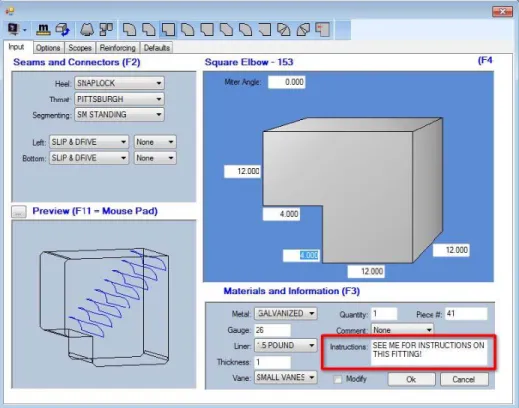Click the Materials and Information (F3) heading
The image size is (519, 408).
pos(292,291)
